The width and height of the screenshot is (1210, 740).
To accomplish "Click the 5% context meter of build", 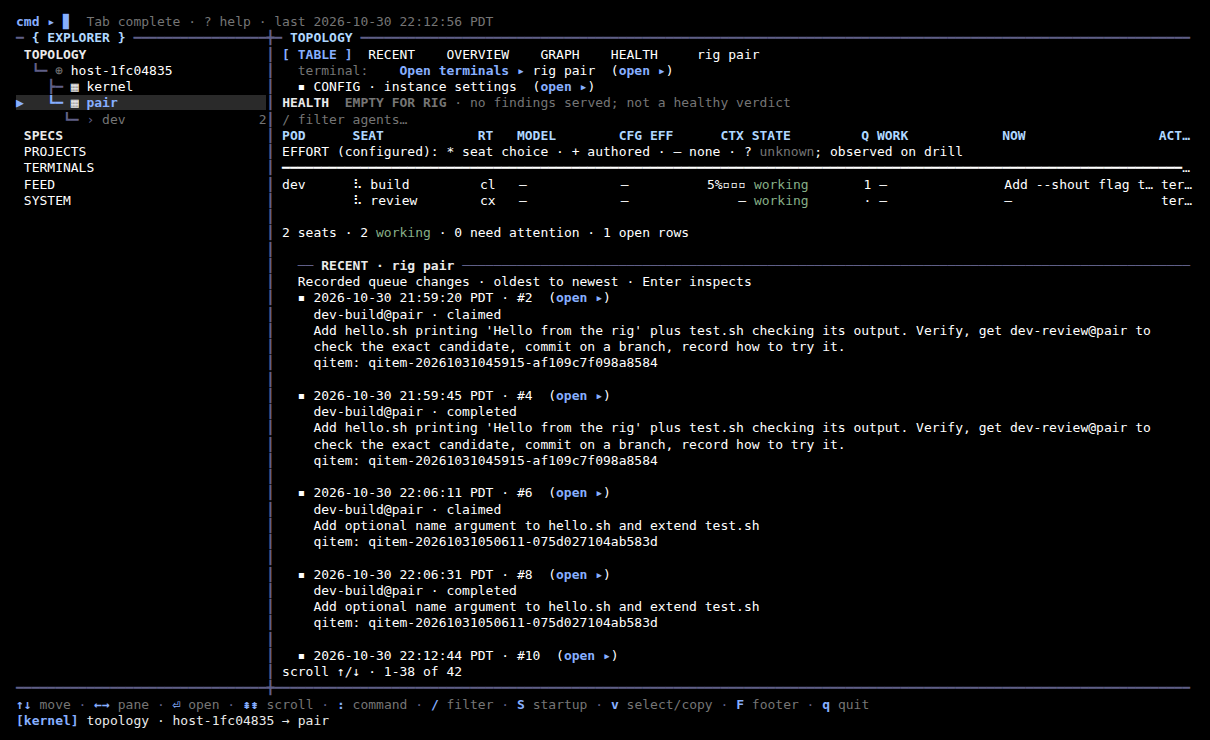I will (726, 185).
